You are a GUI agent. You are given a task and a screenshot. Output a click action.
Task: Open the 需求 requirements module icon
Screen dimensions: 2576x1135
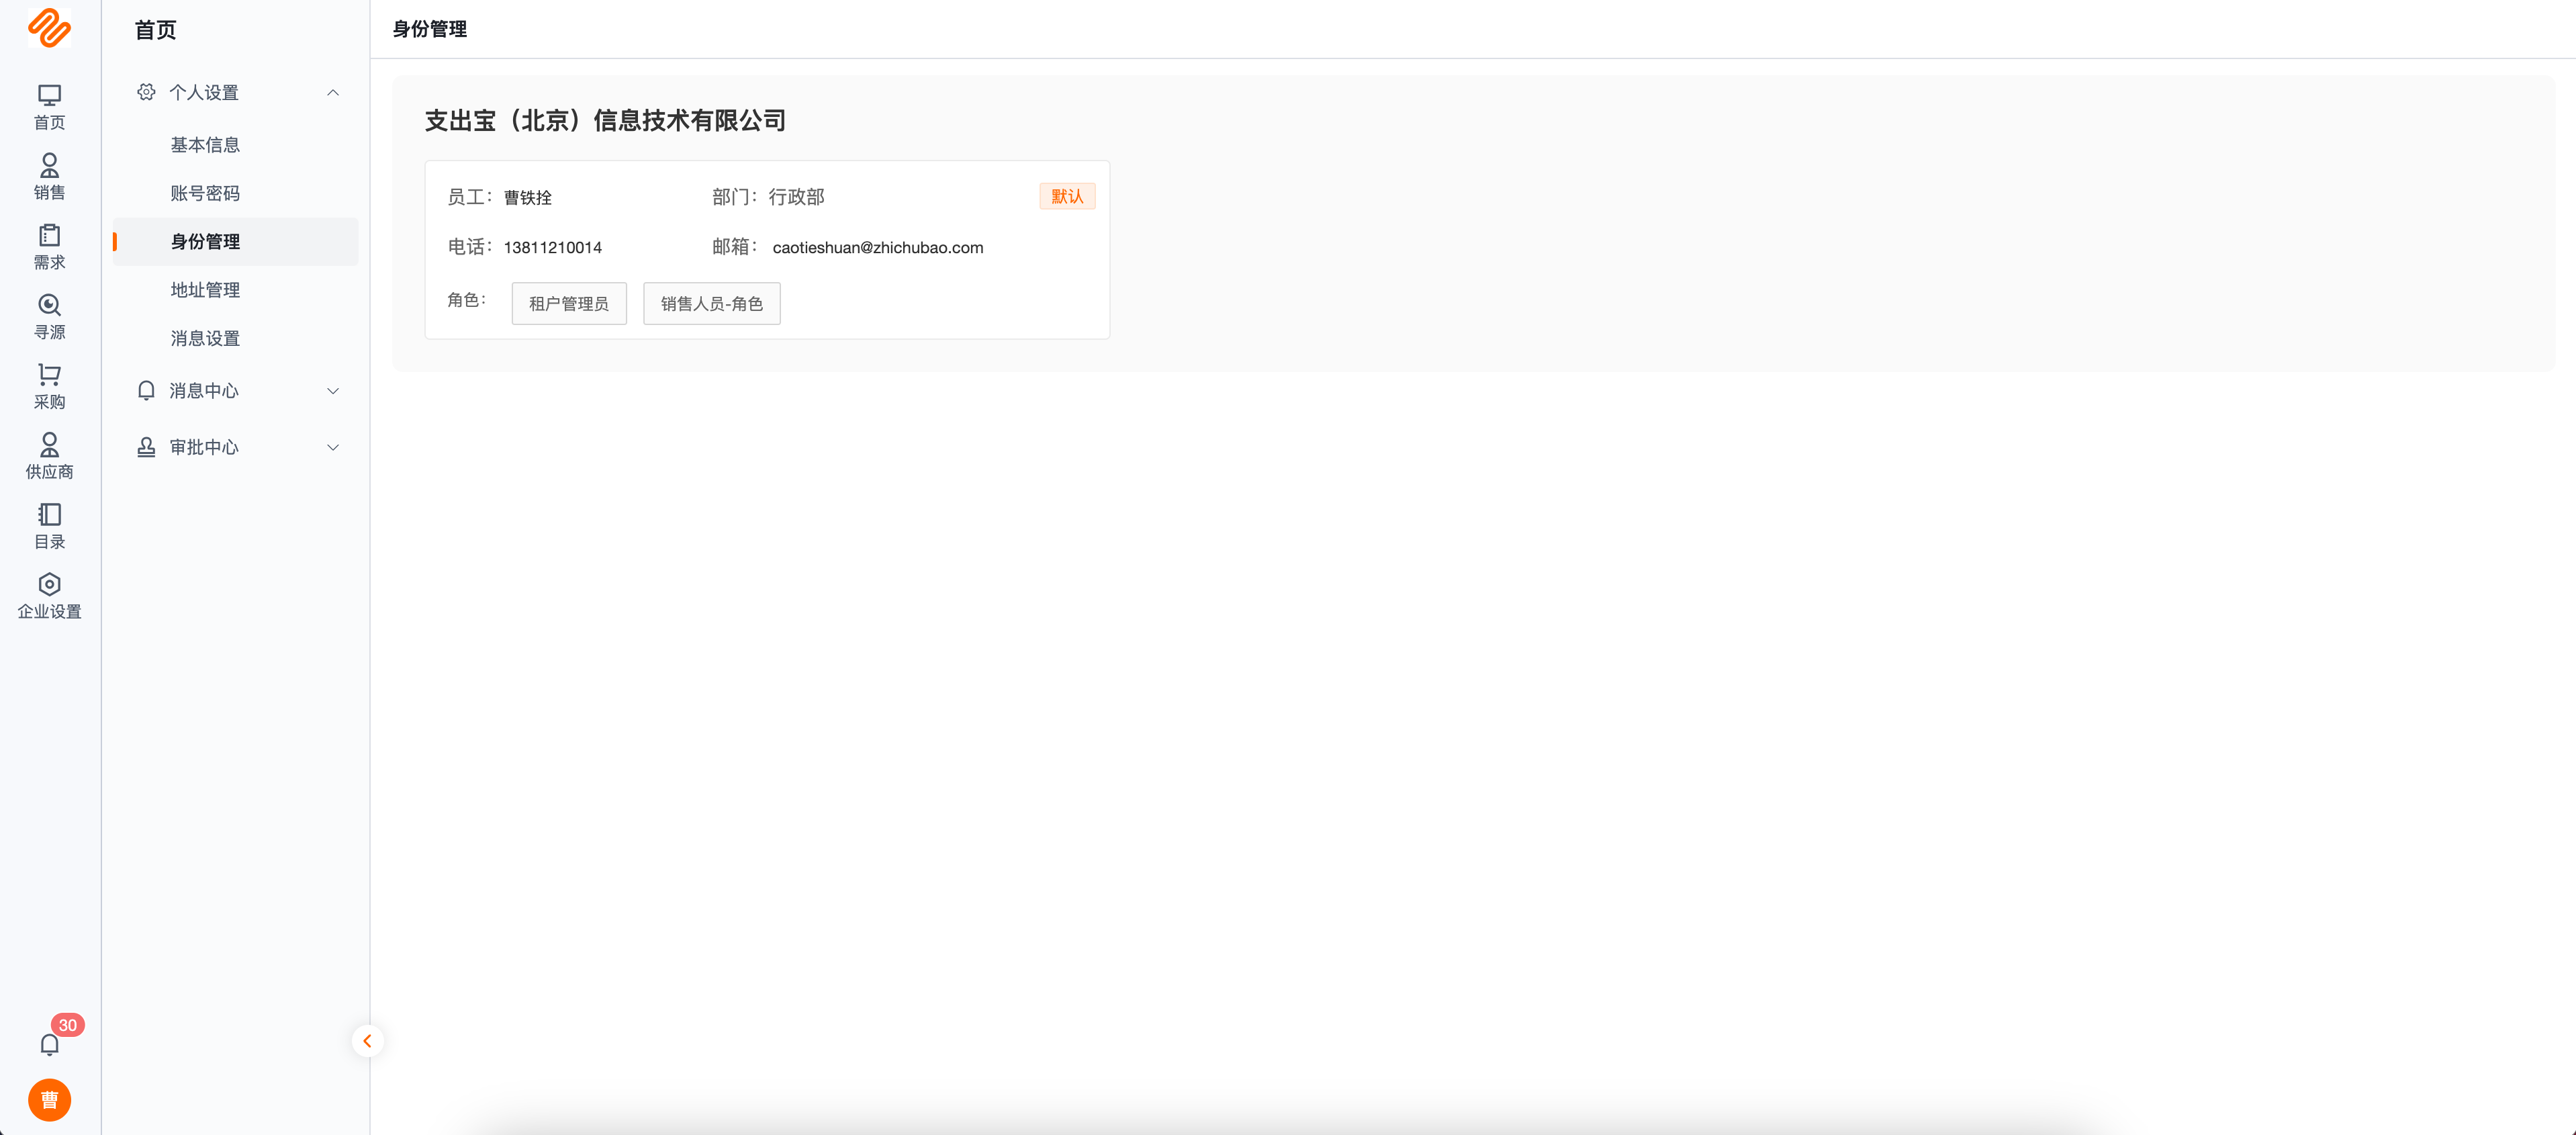tap(49, 247)
